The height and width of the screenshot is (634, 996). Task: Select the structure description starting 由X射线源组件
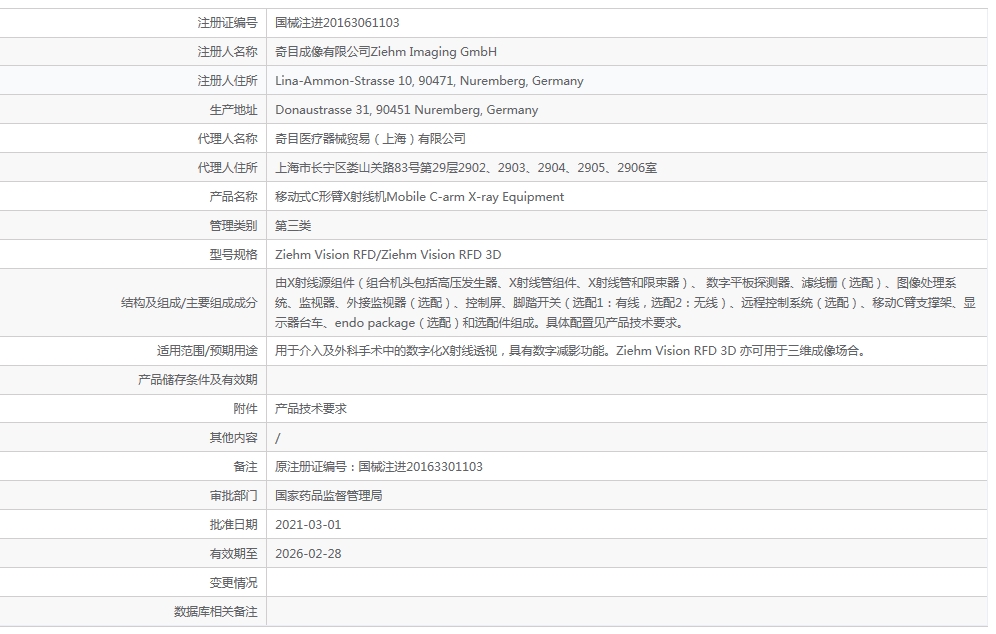(625, 302)
